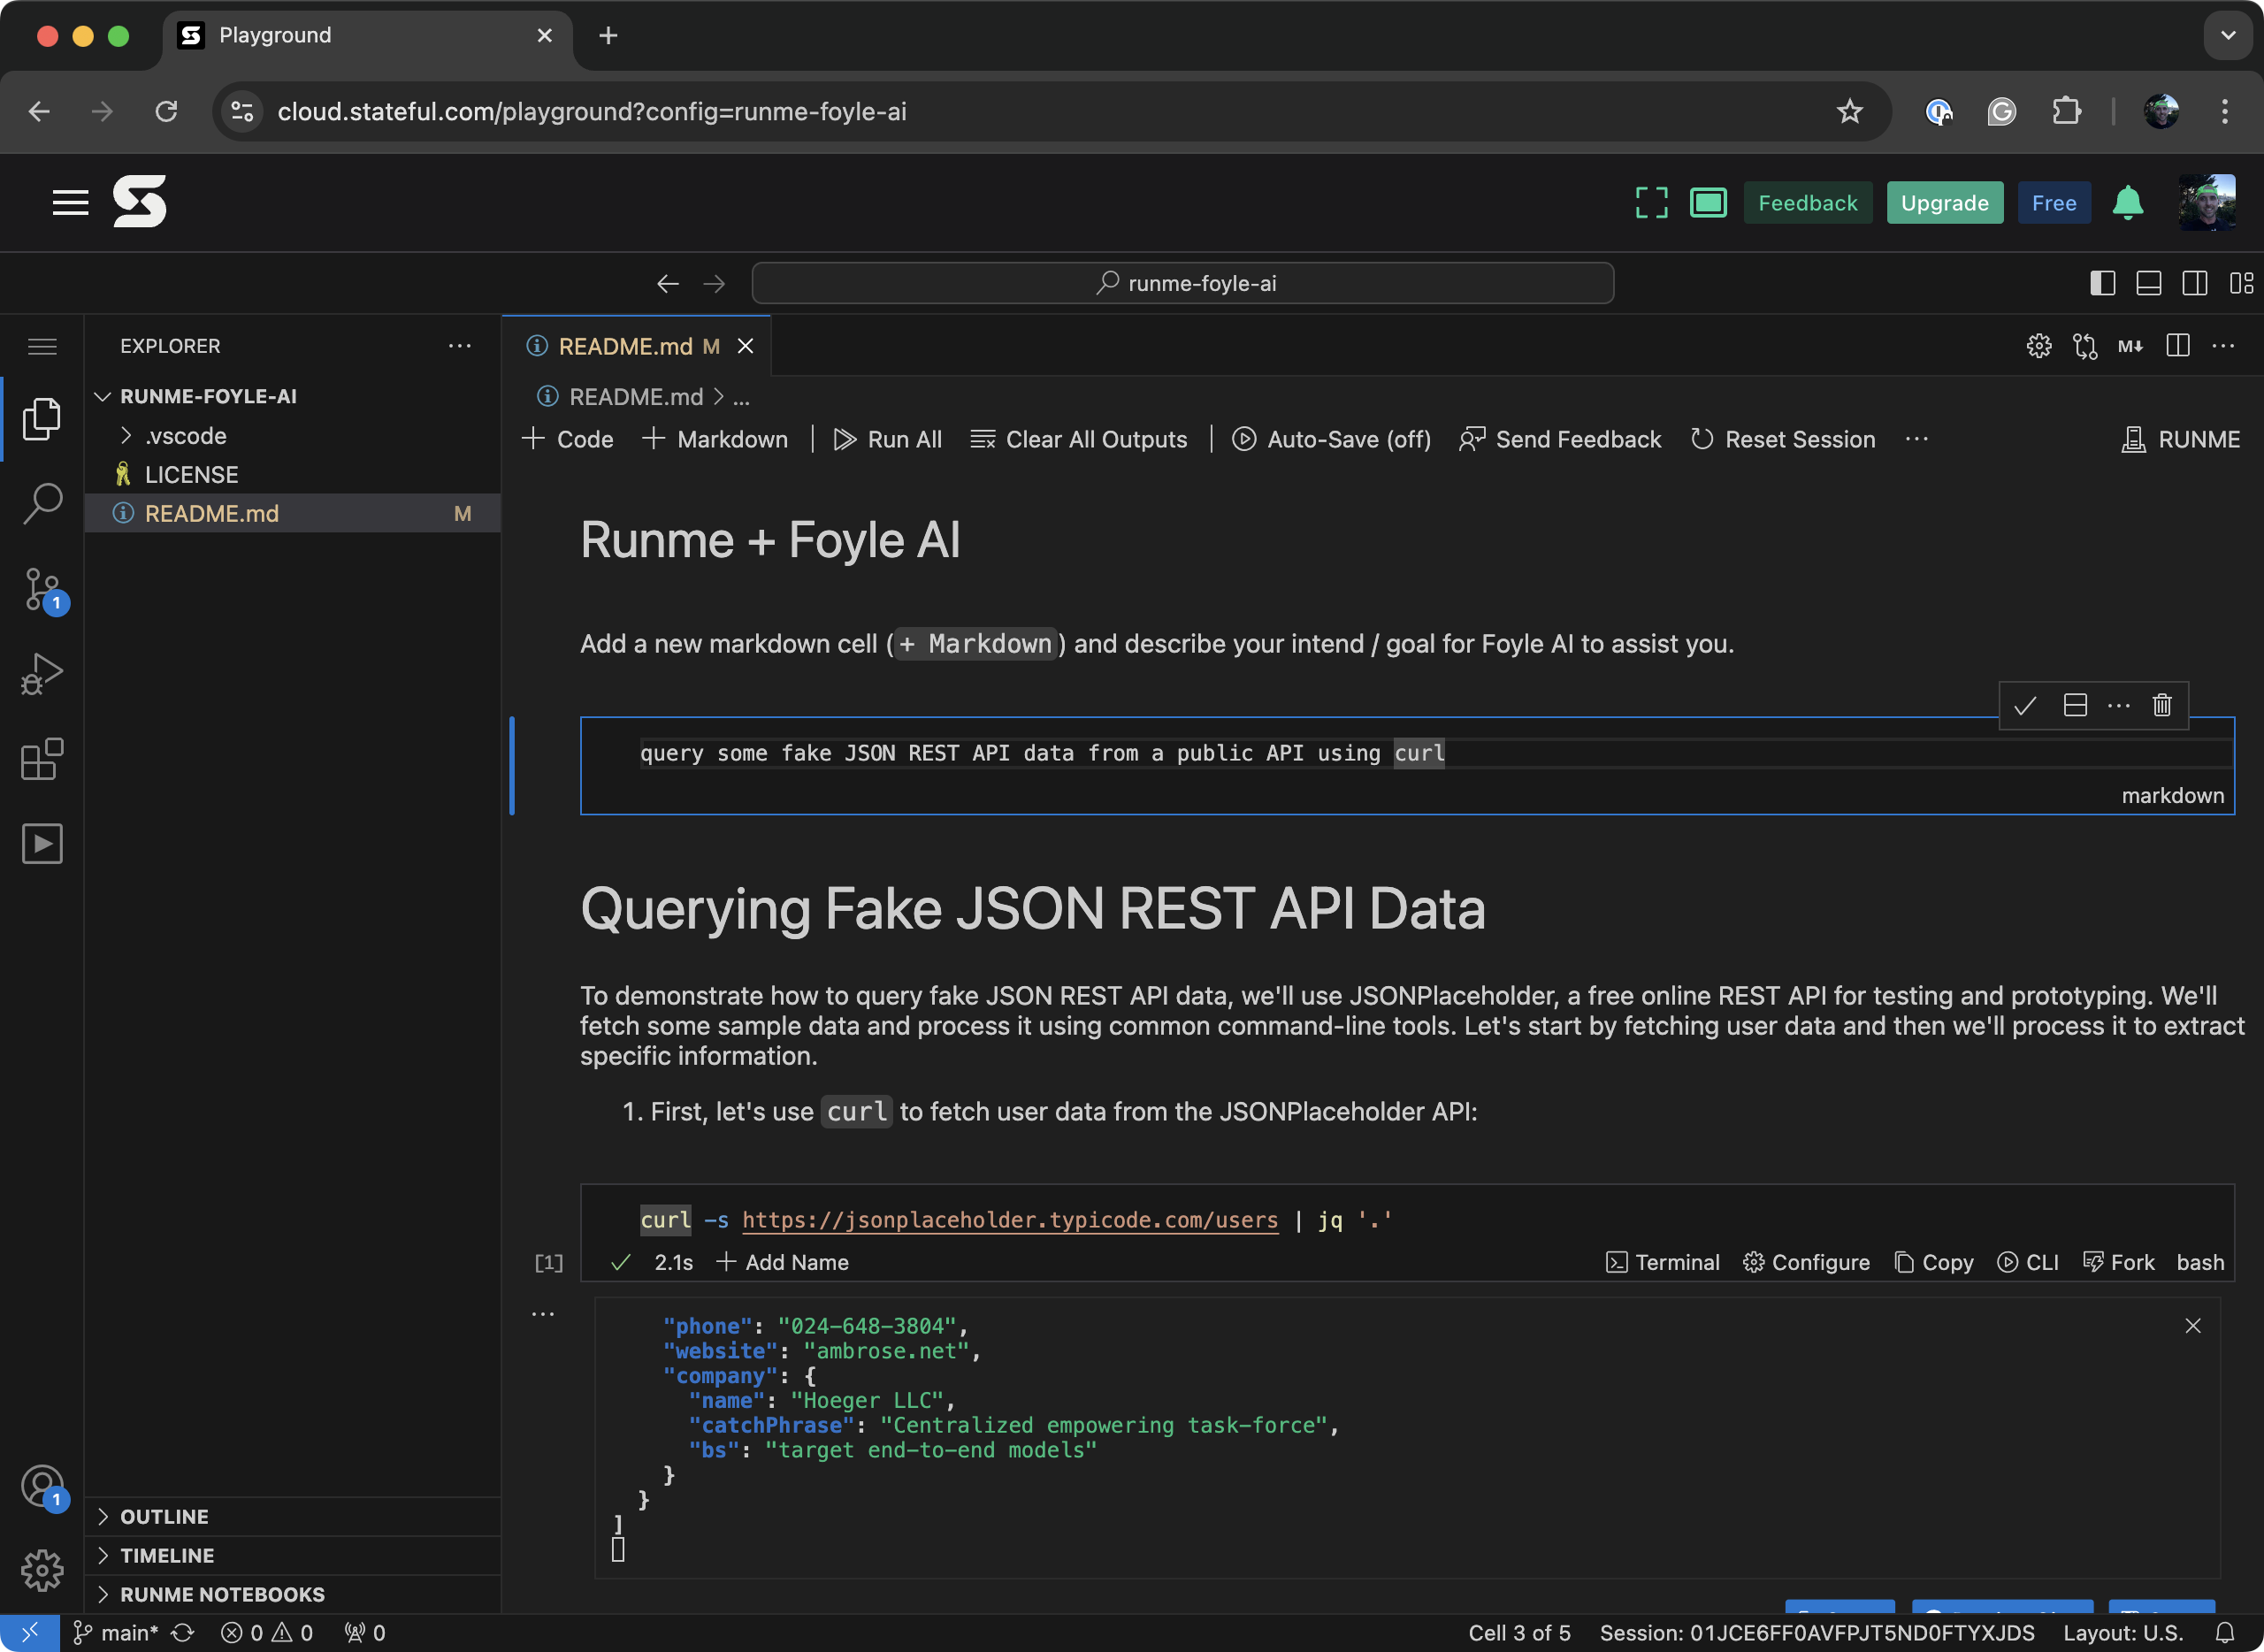The image size is (2264, 1652).
Task: Click the main* branch in status bar
Action: pyautogui.click(x=116, y=1633)
